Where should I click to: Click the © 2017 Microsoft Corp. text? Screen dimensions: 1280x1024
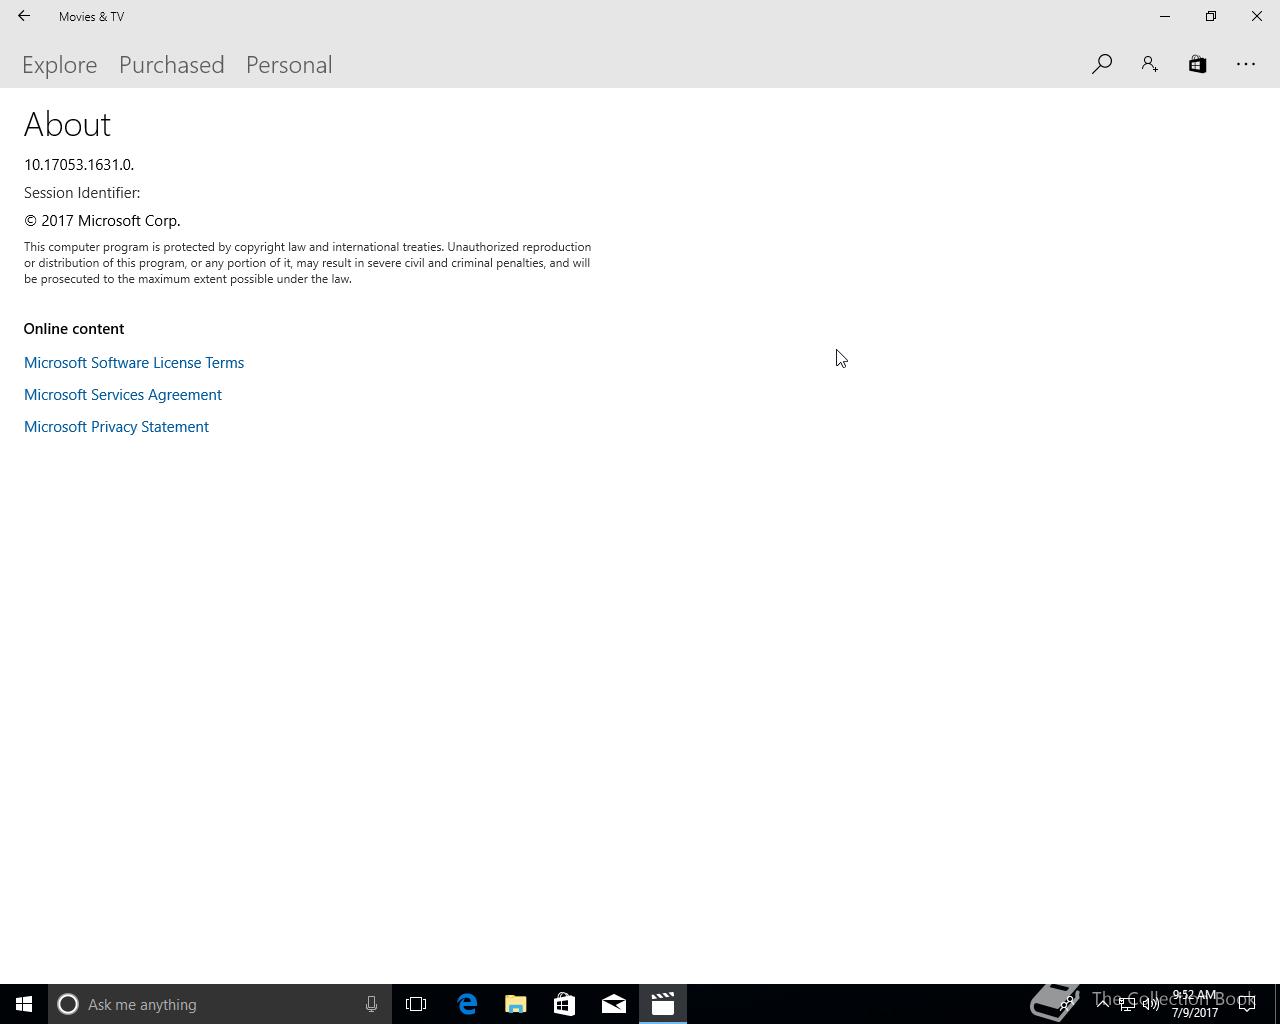[x=102, y=221]
